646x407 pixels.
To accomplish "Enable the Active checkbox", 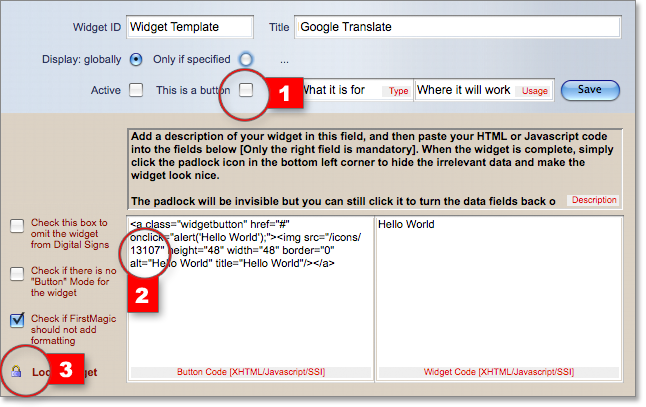I will click(136, 90).
